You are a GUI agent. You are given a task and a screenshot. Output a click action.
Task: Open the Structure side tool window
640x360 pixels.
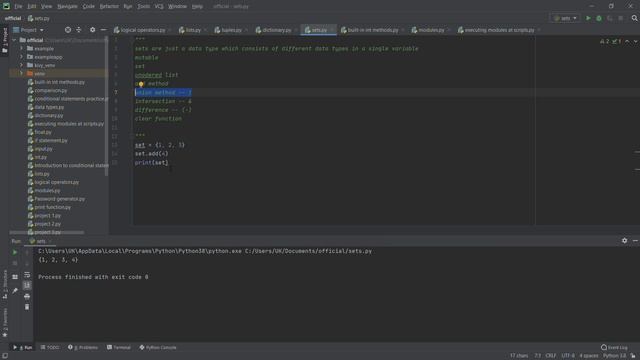pyautogui.click(x=5, y=285)
